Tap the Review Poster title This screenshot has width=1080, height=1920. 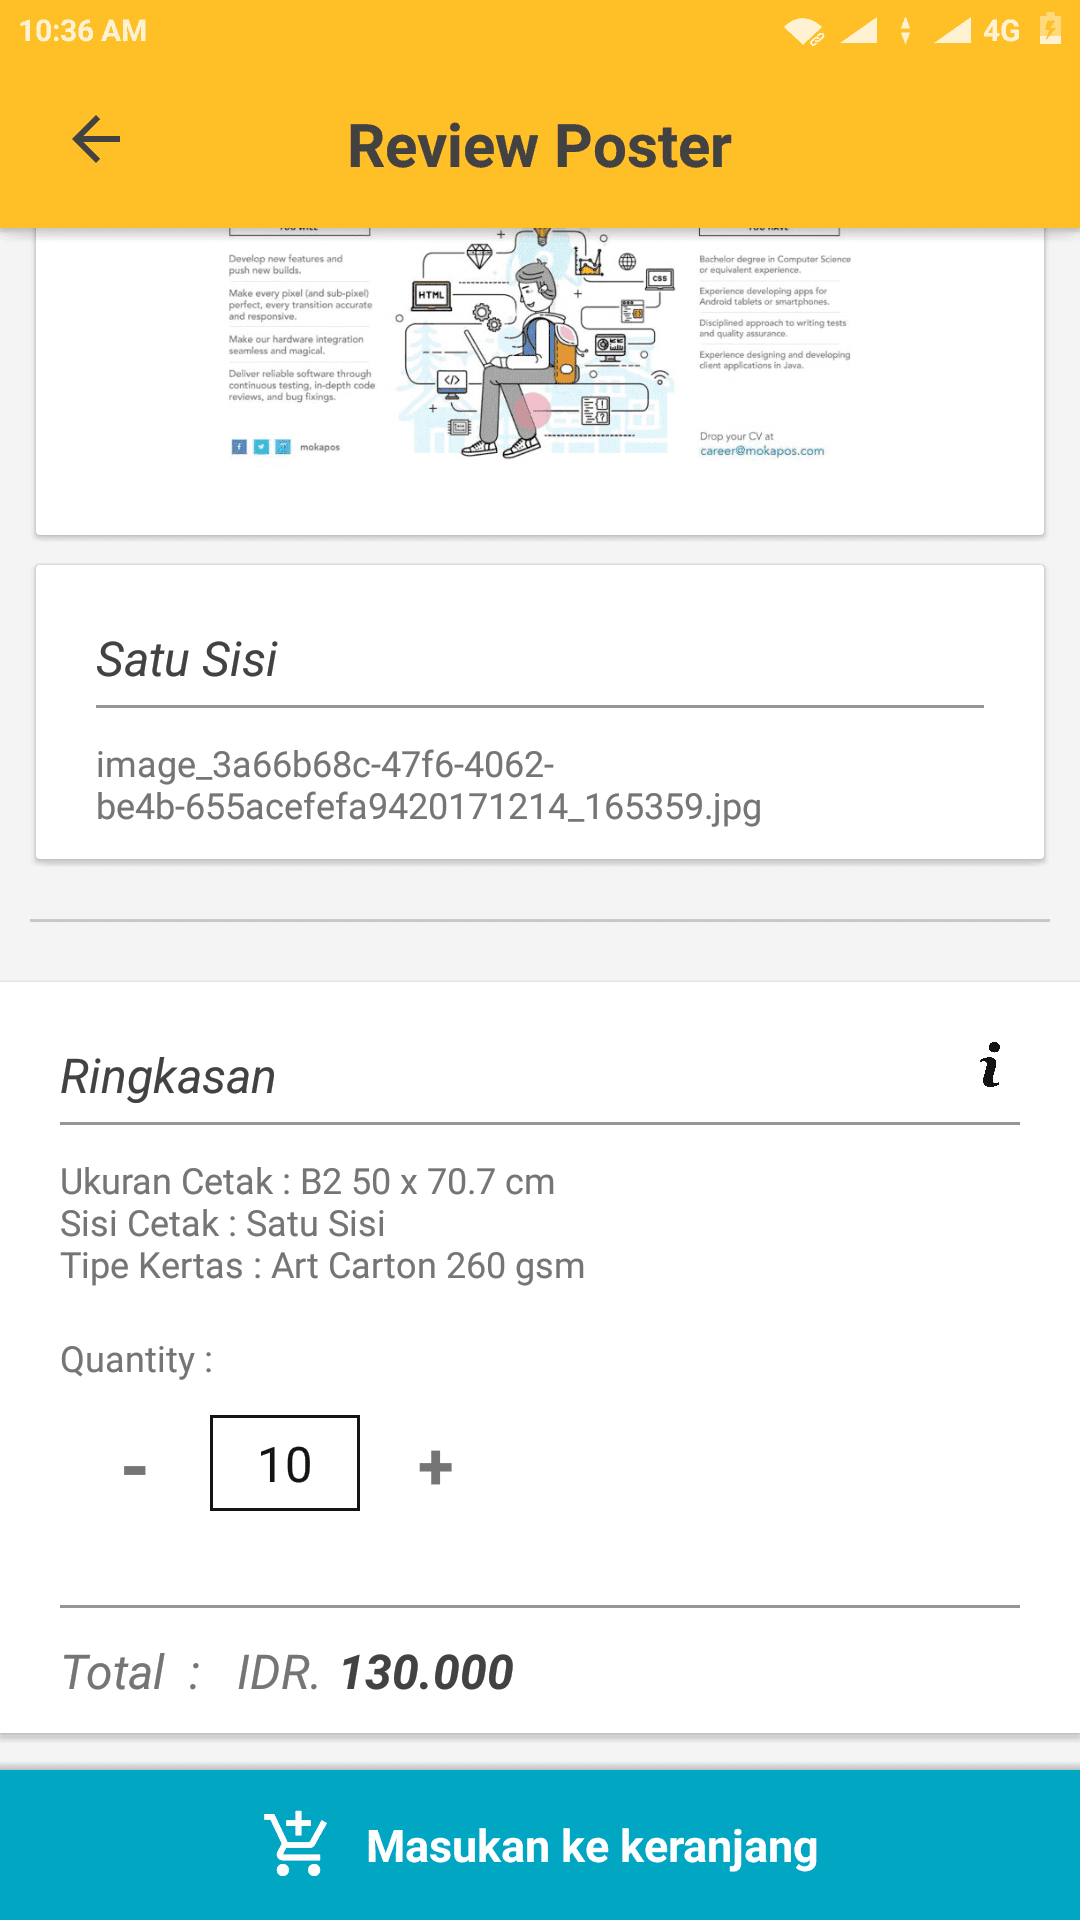(x=540, y=146)
